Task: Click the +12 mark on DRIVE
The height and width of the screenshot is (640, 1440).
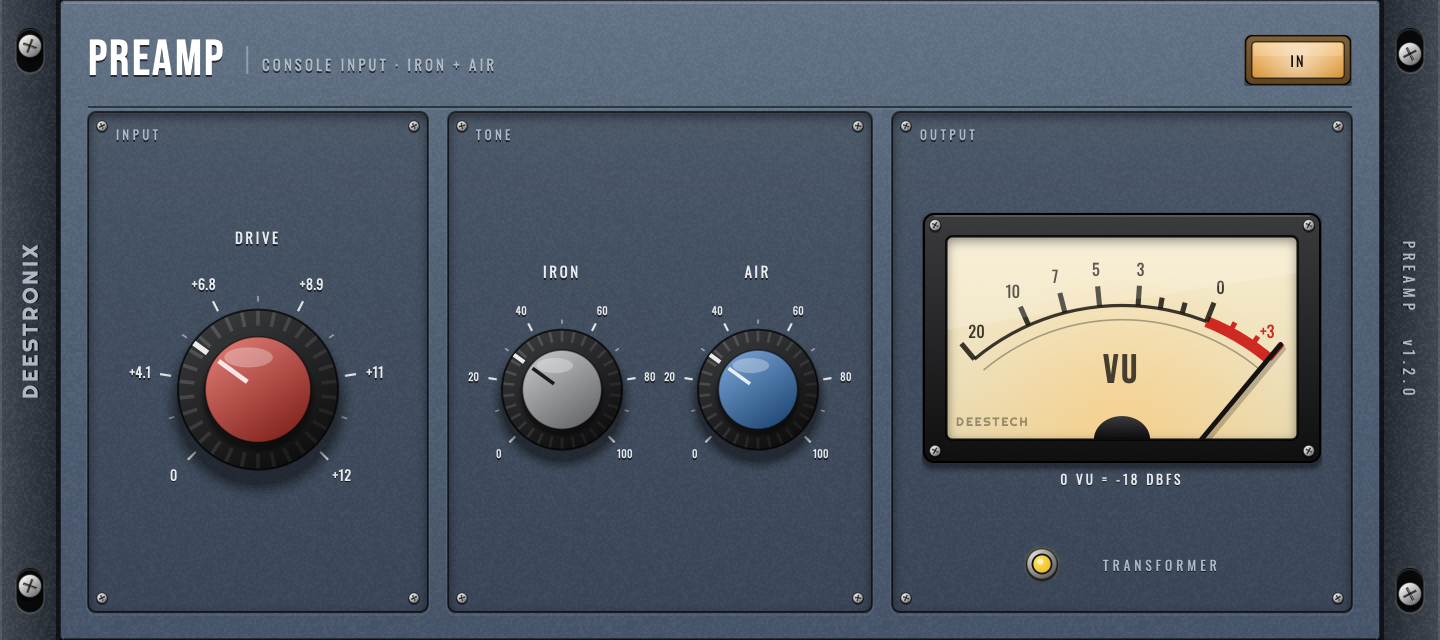Action: [x=341, y=476]
